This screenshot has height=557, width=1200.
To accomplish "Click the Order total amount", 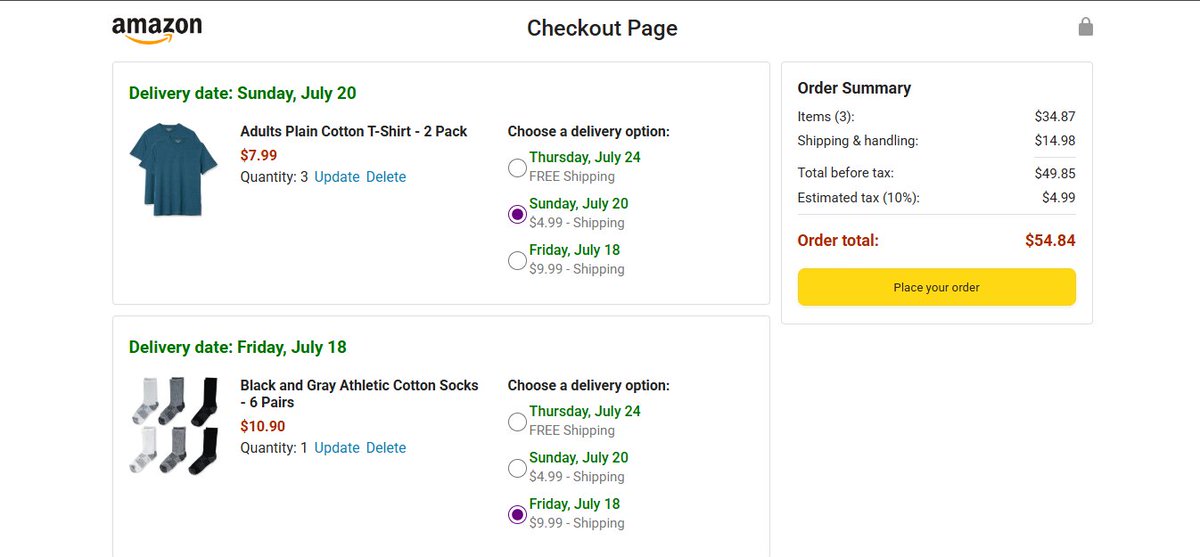I will pos(1050,240).
